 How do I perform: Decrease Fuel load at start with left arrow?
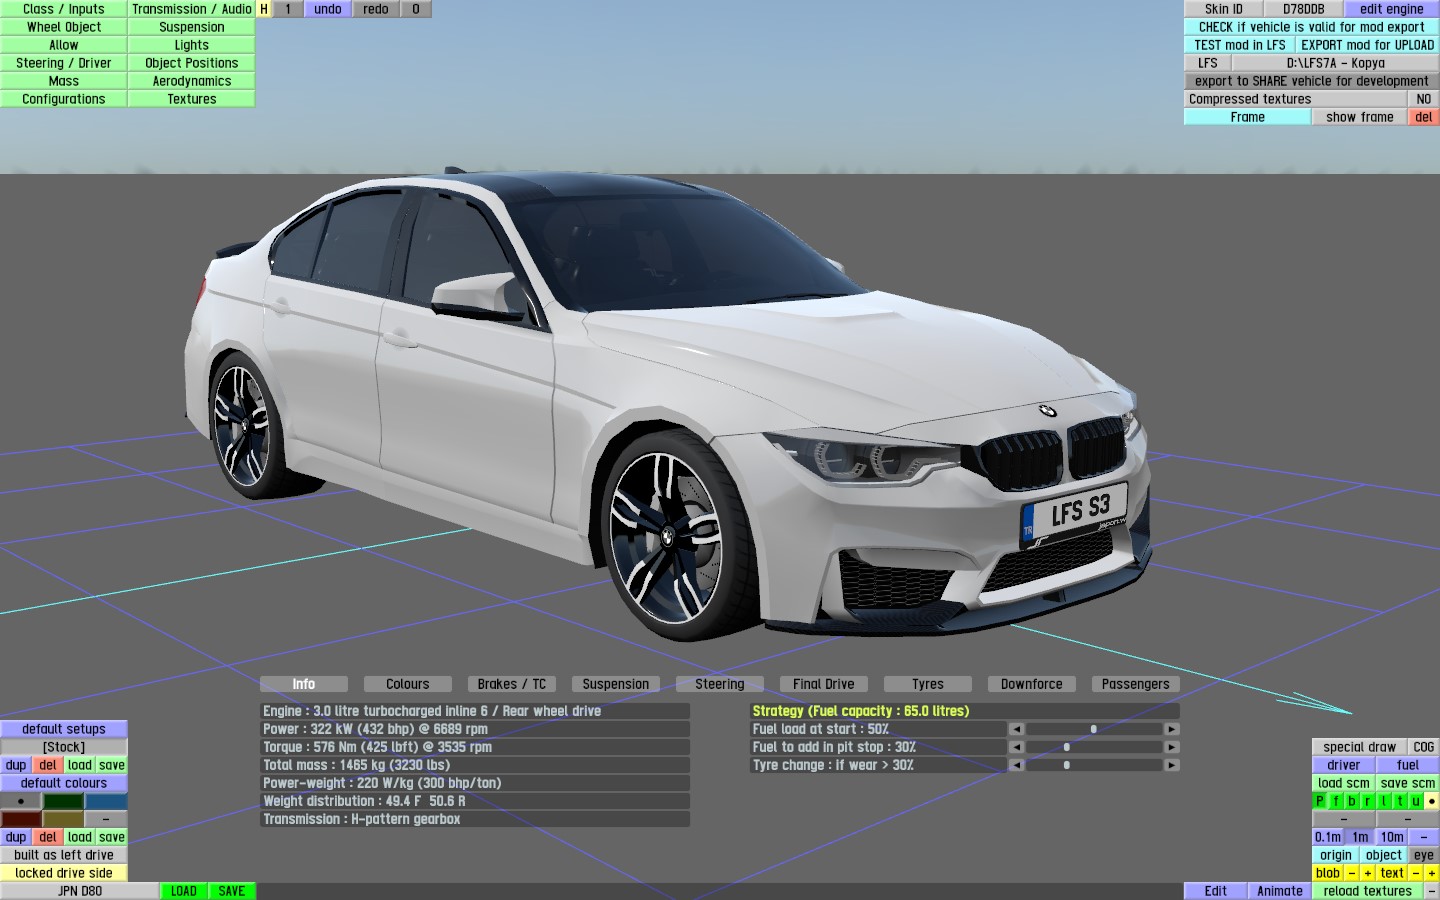pos(1016,729)
